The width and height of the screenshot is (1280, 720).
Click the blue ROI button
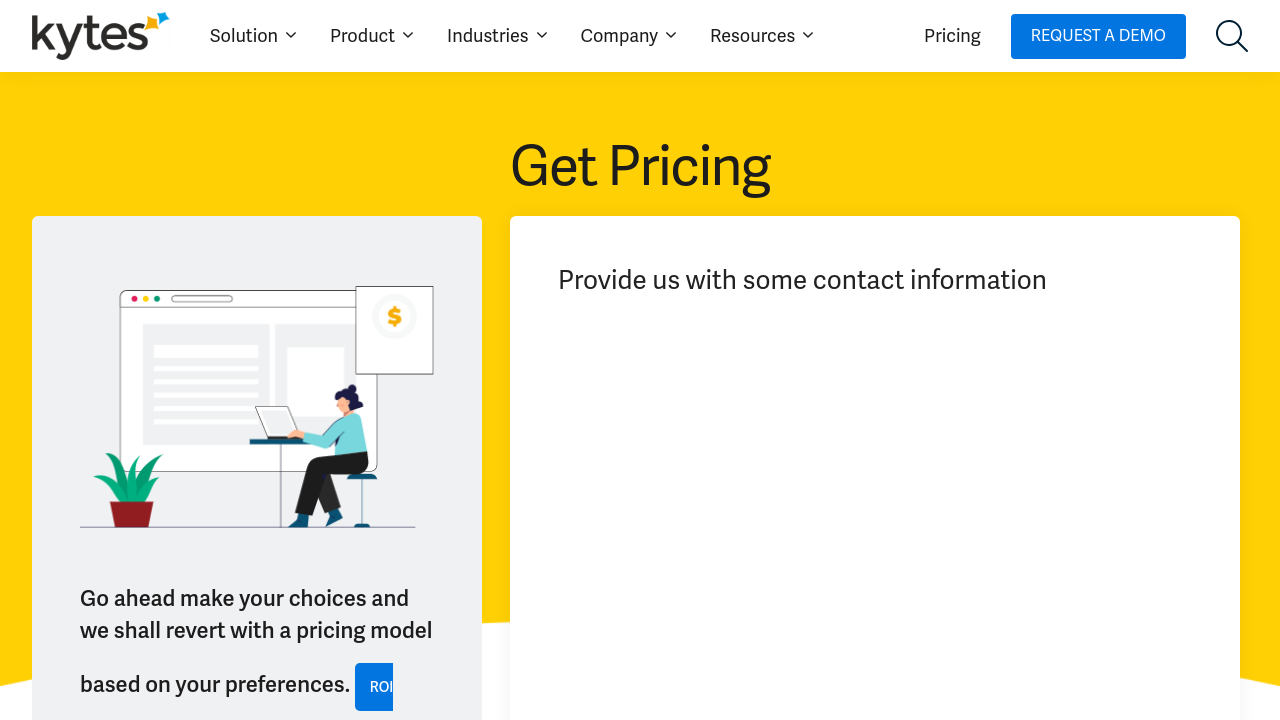point(375,687)
